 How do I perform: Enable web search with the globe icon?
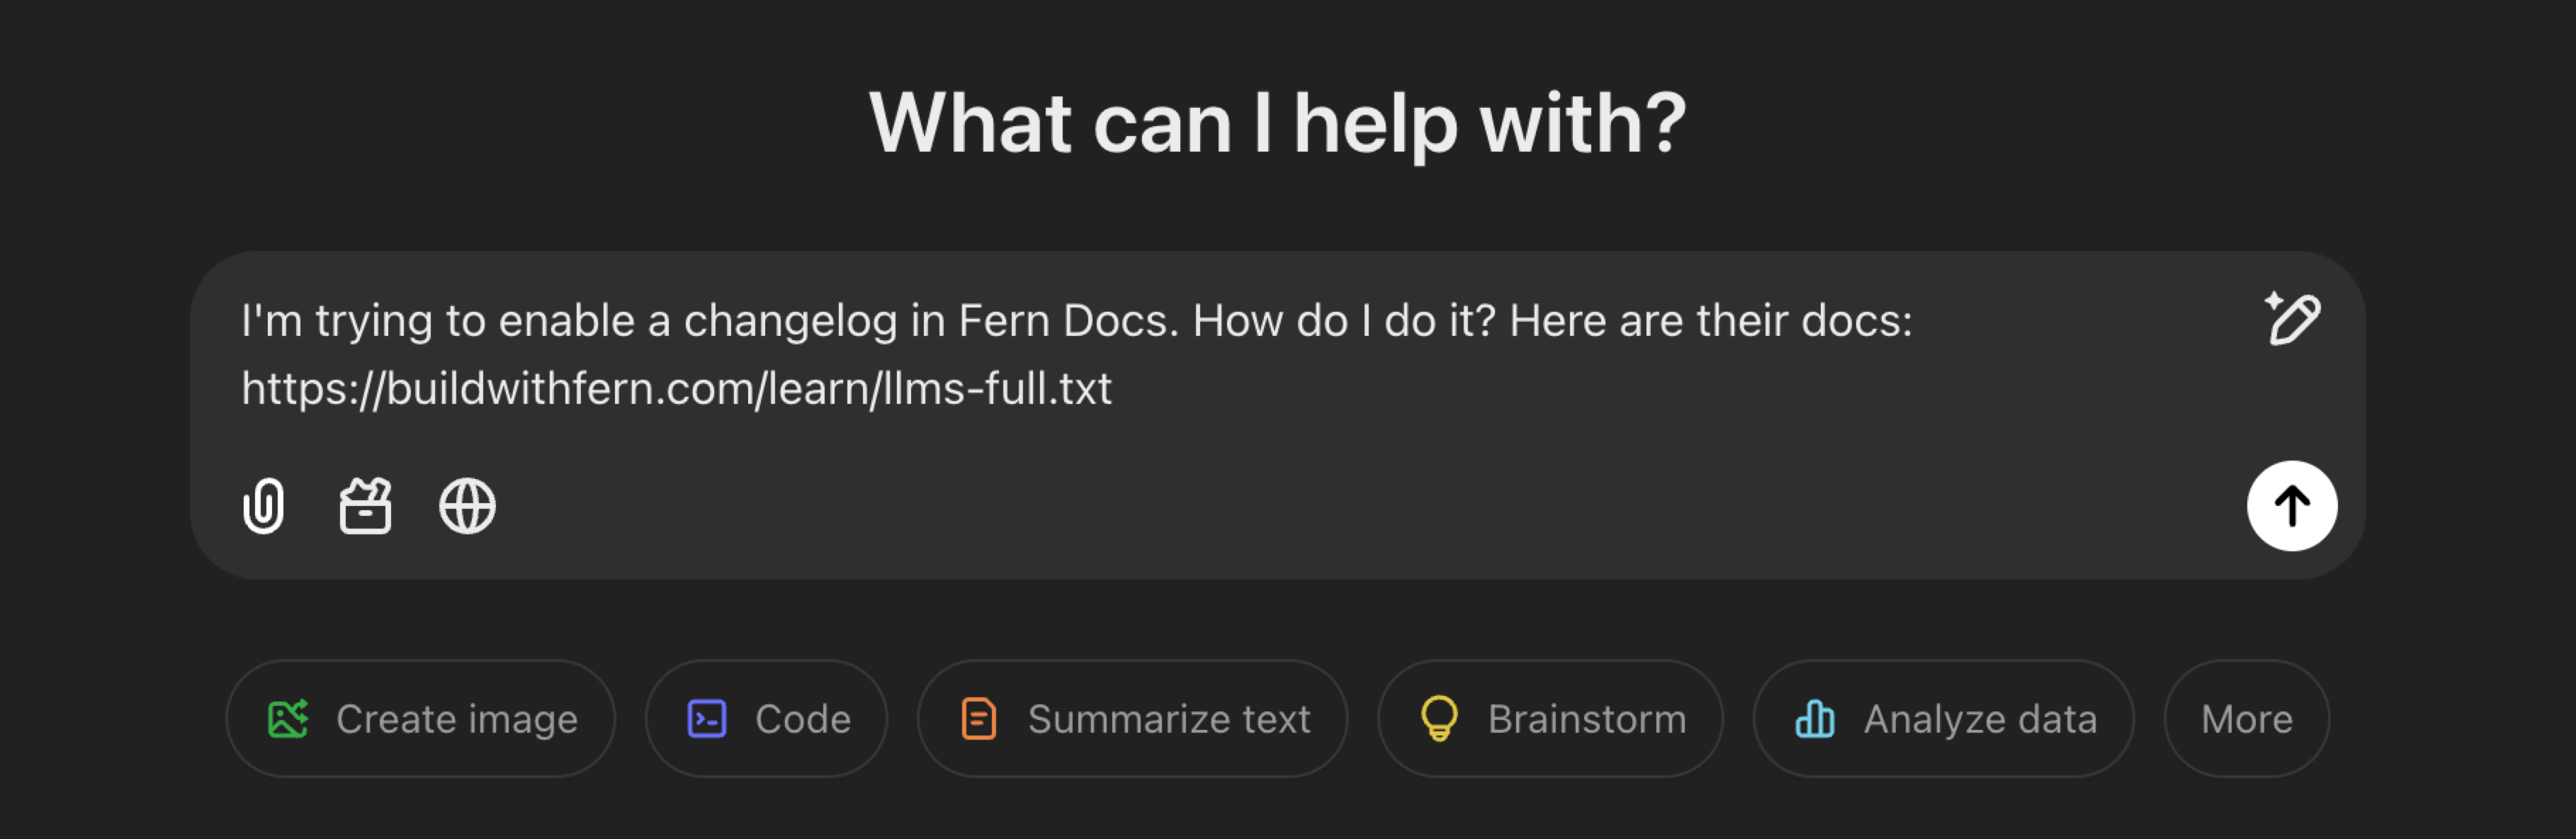tap(467, 505)
